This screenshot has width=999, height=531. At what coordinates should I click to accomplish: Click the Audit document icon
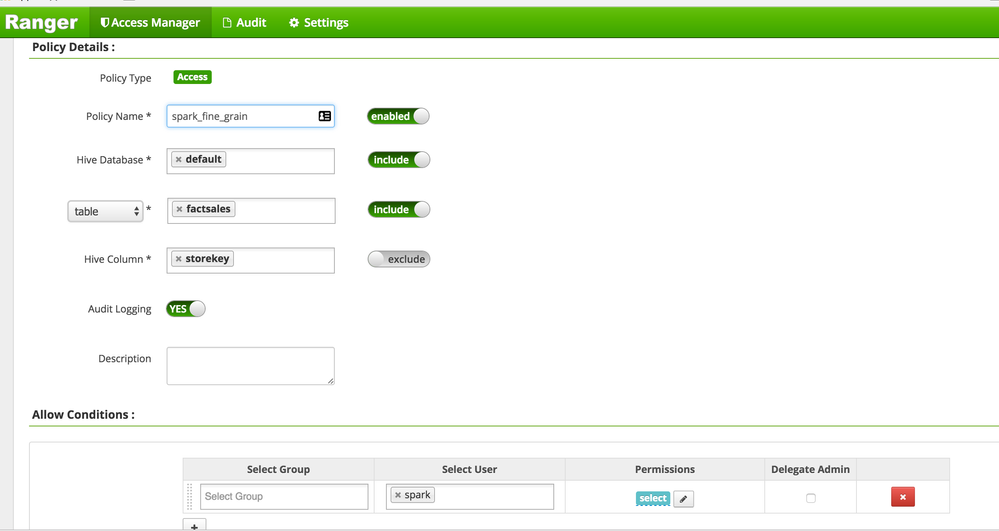click(x=227, y=23)
